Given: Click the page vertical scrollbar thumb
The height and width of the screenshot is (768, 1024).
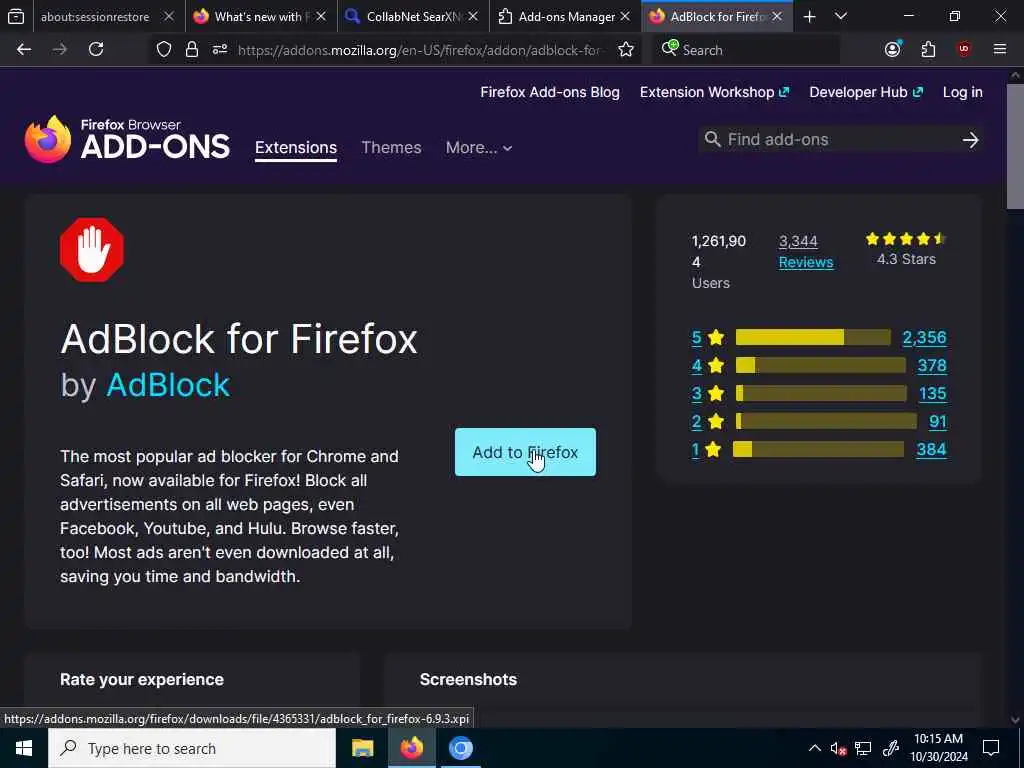Looking at the screenshot, I should point(1015,147).
